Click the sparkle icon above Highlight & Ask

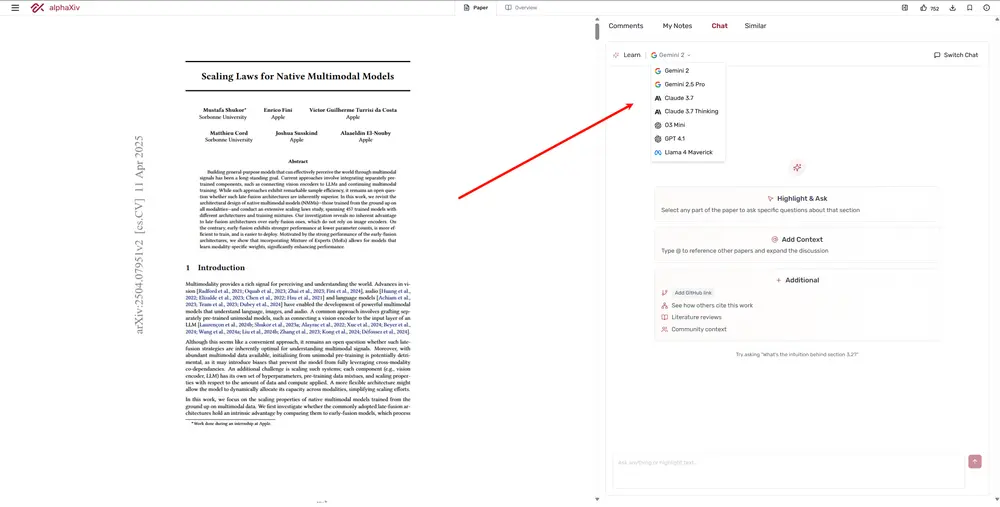coord(797,168)
